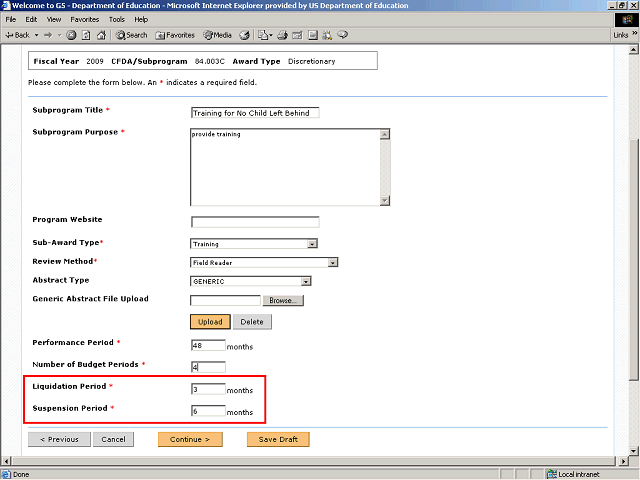Screen dimensions: 640x480
Task: Open the Favorites toolbar button
Action: coord(175,35)
